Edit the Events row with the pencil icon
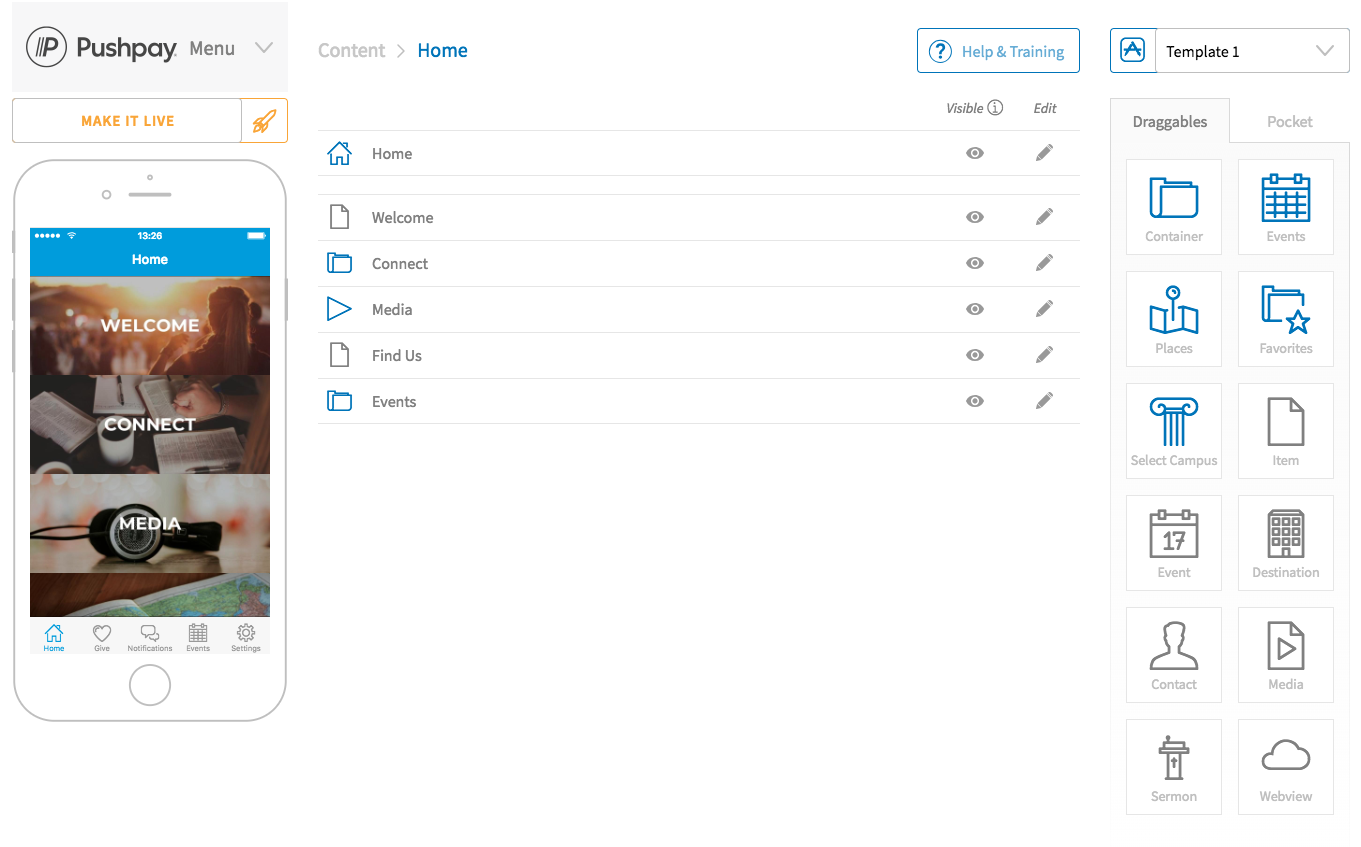1361x847 pixels. [1044, 401]
